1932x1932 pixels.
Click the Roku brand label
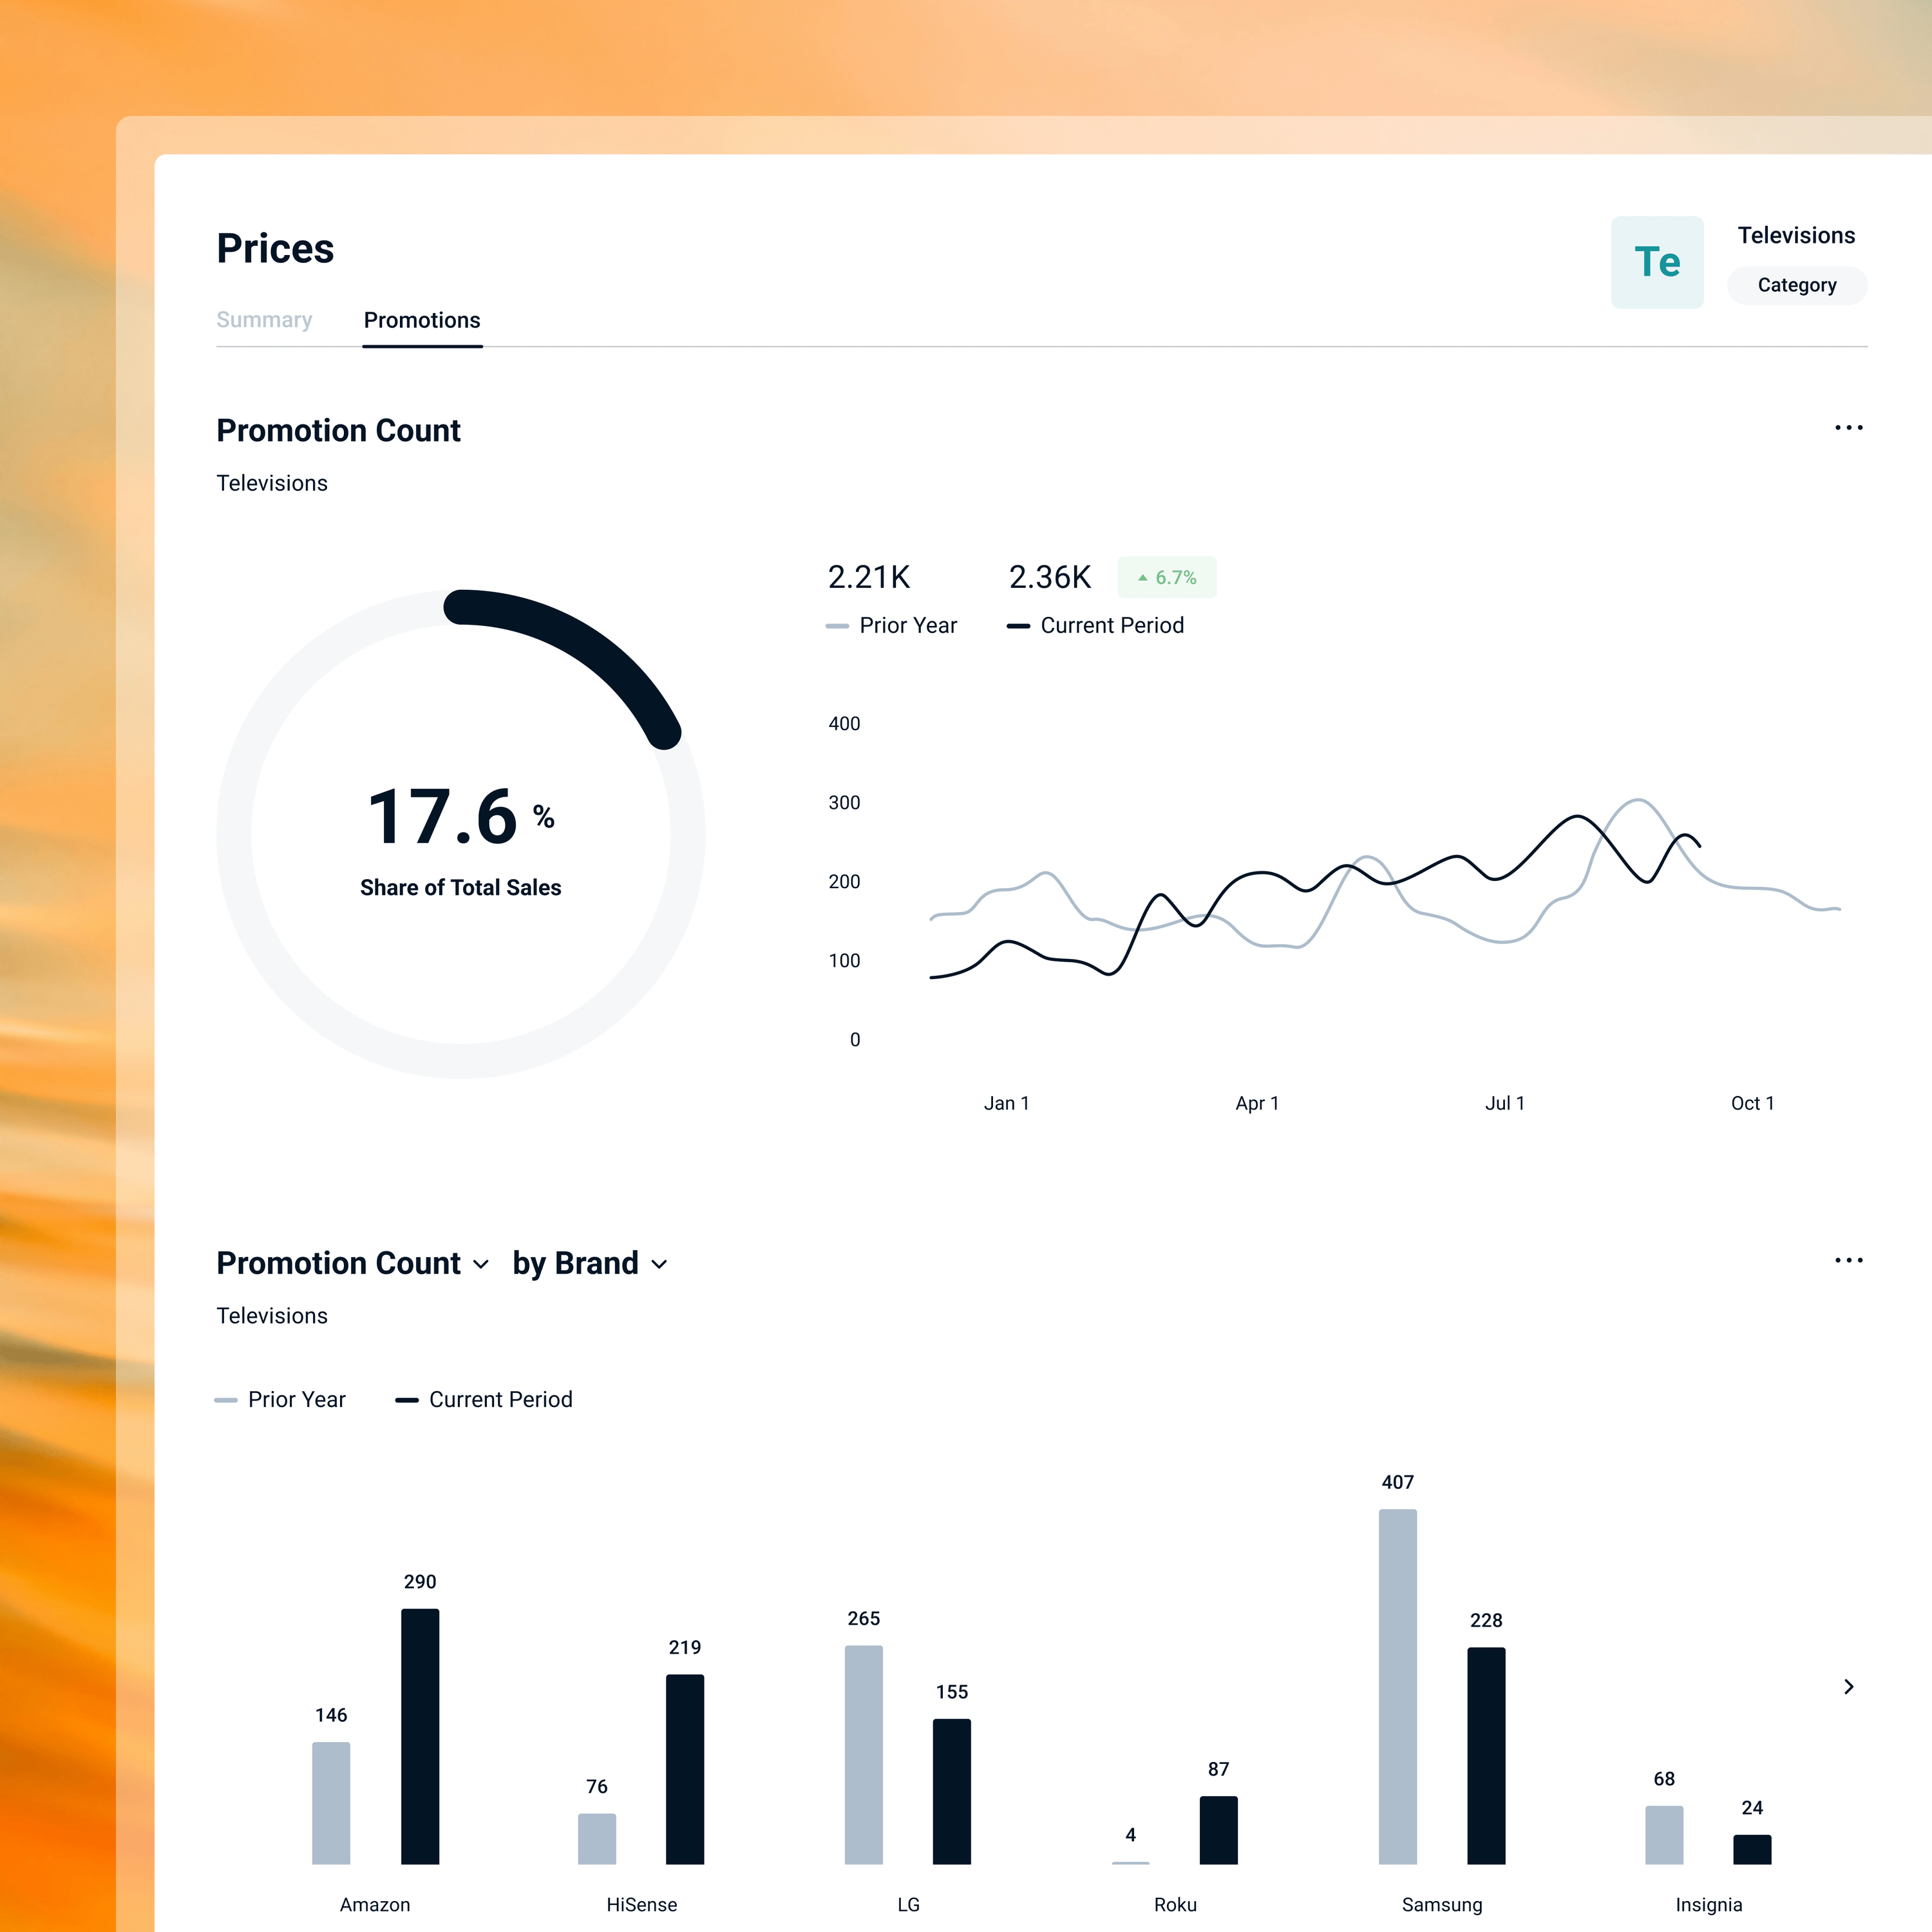click(x=1175, y=1904)
